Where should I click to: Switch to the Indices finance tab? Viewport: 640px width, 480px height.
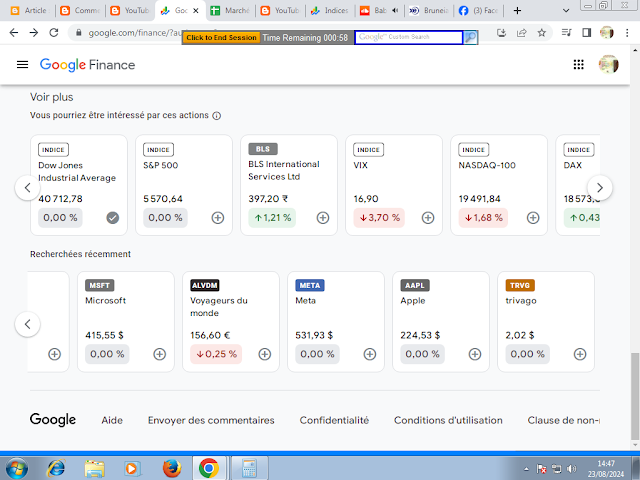pyautogui.click(x=331, y=11)
